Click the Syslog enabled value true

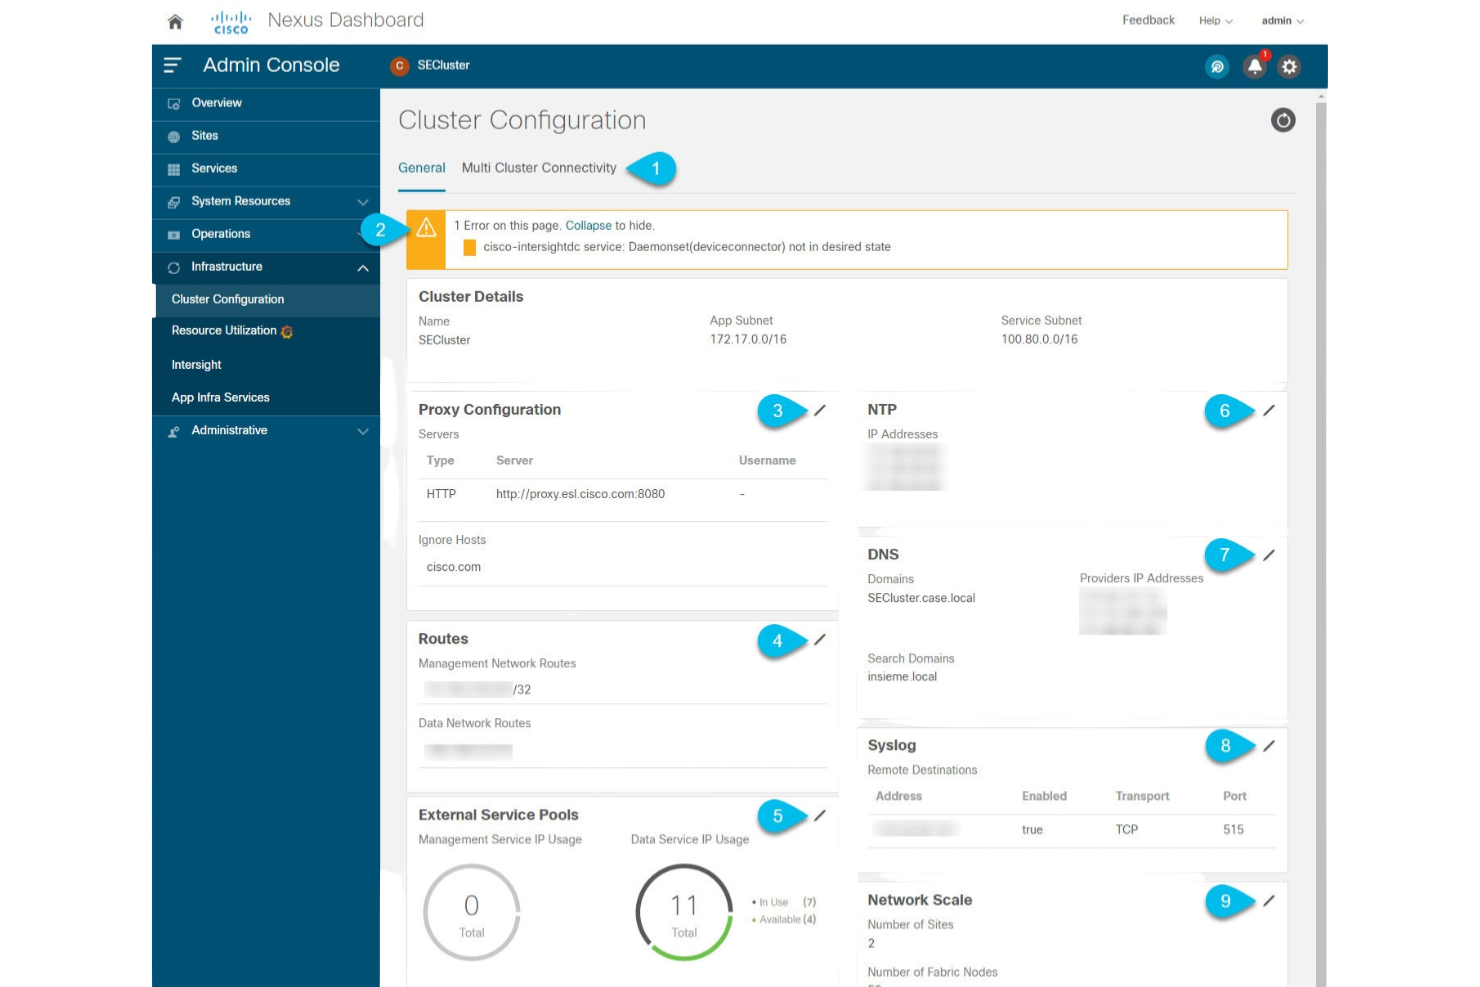1032,830
